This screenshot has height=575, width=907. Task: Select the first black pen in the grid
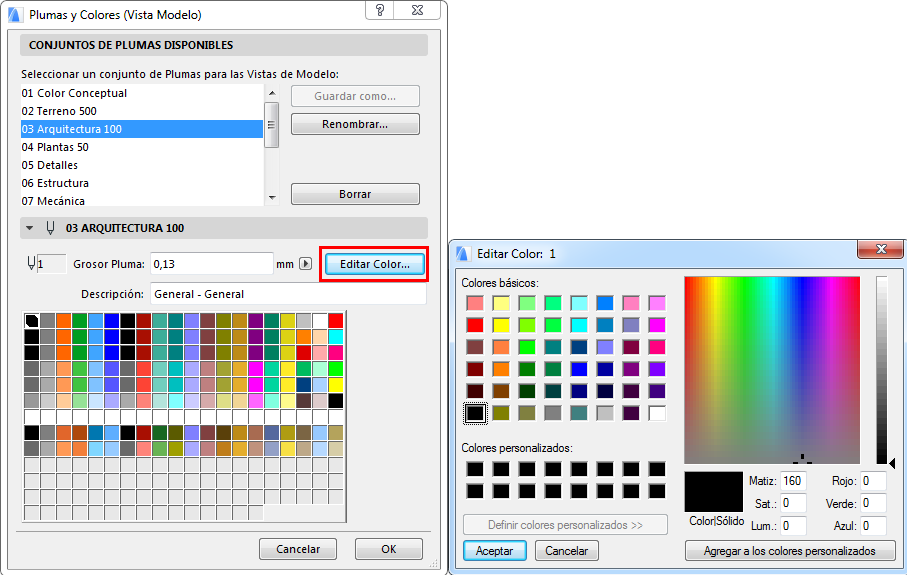click(x=32, y=320)
